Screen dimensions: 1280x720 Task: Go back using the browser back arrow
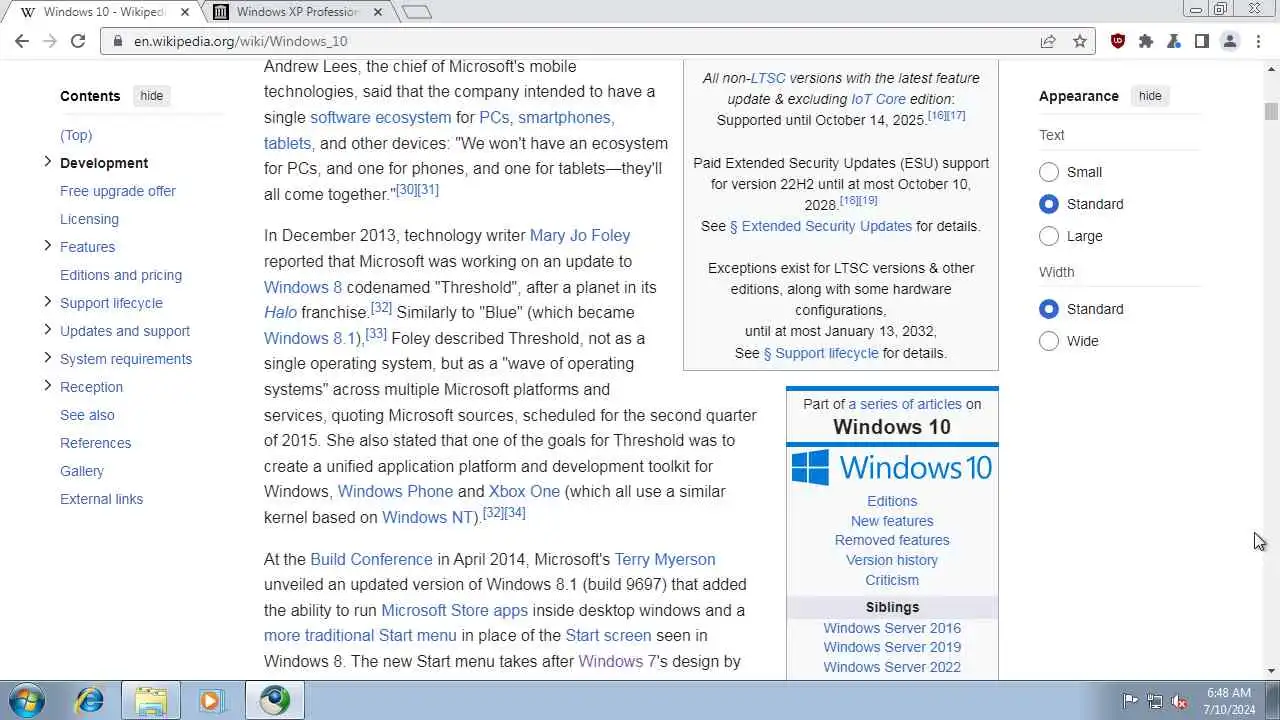pos(22,41)
